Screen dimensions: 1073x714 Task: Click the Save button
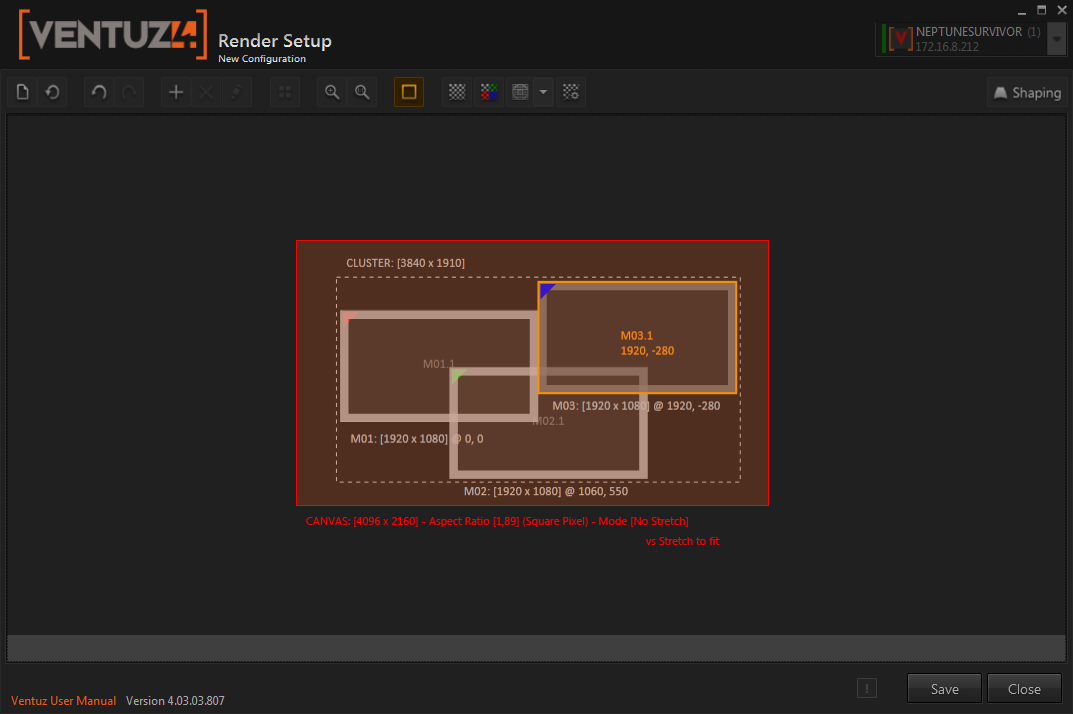click(x=944, y=688)
